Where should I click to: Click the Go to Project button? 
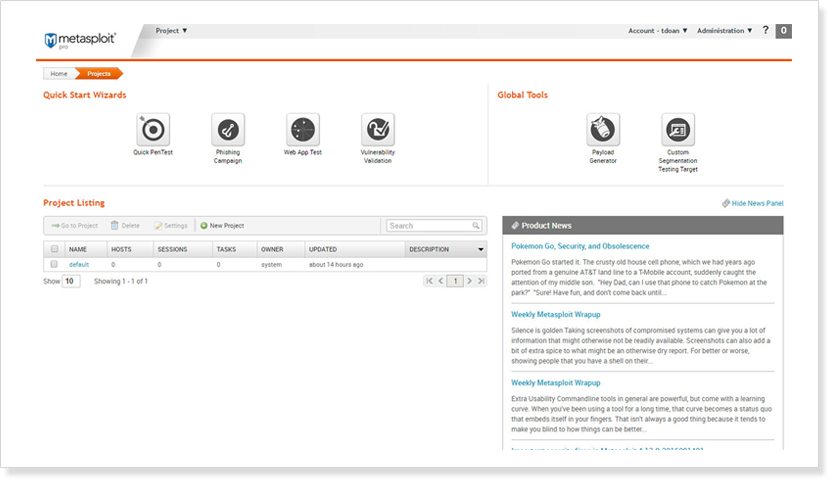(x=74, y=226)
